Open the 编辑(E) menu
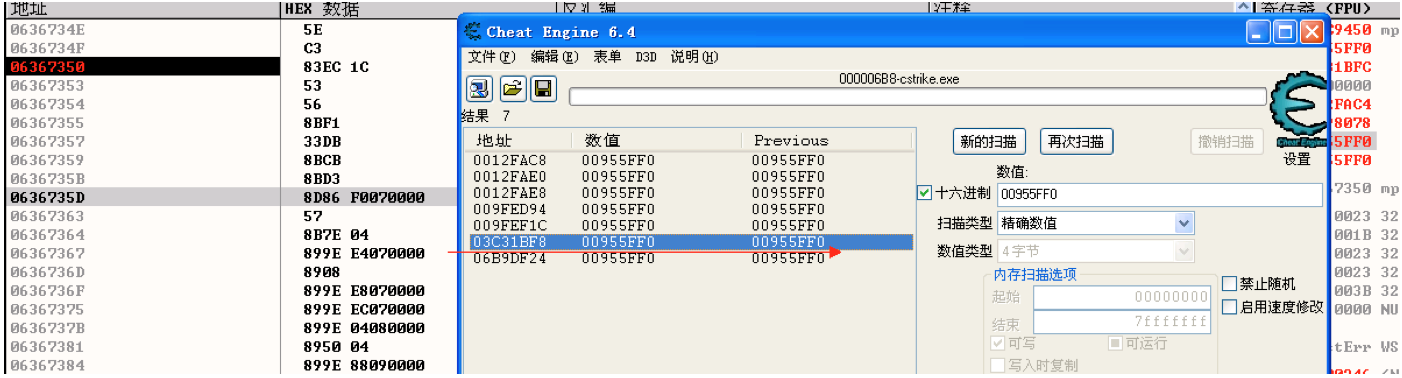The image size is (1402, 378). coord(555,57)
